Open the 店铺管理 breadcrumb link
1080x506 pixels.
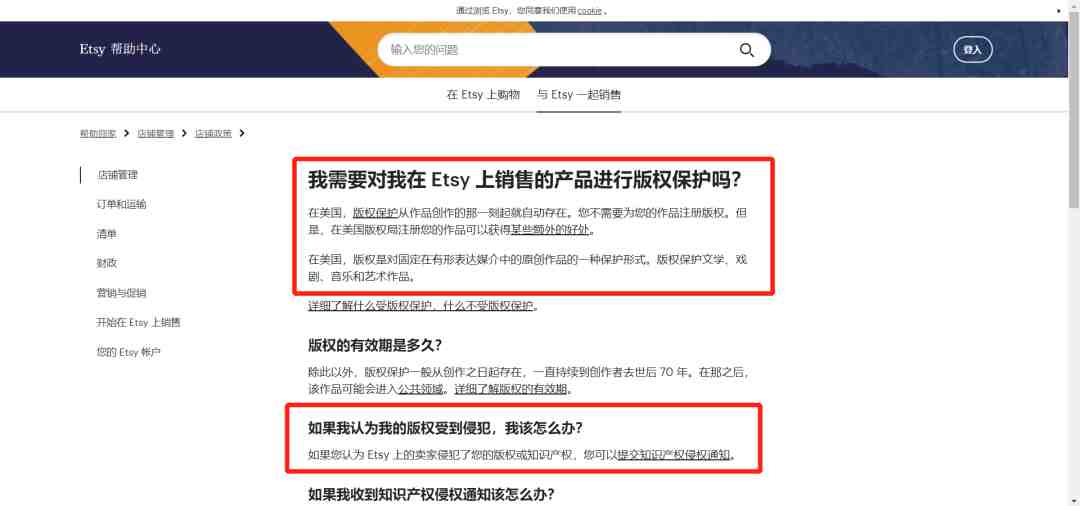pos(155,134)
